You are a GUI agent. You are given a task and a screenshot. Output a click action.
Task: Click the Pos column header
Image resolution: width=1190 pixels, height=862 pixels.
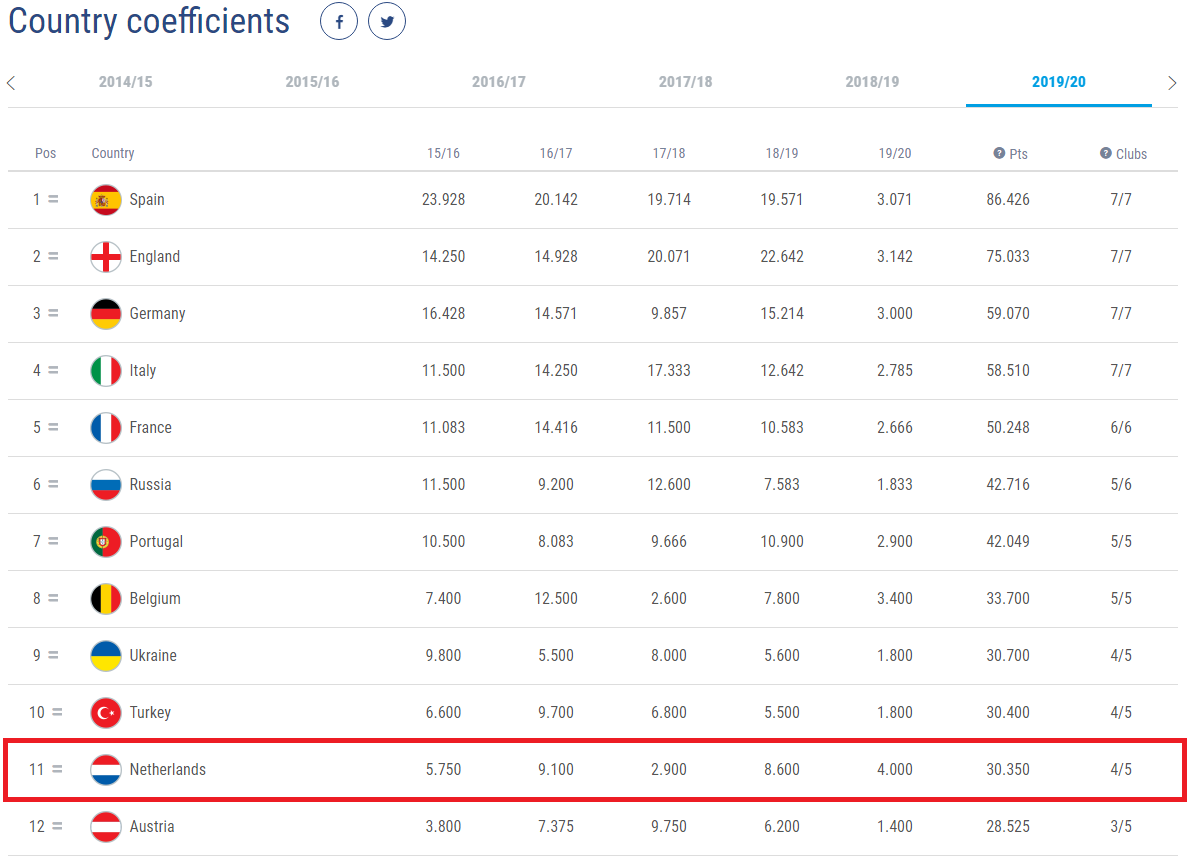click(46, 153)
